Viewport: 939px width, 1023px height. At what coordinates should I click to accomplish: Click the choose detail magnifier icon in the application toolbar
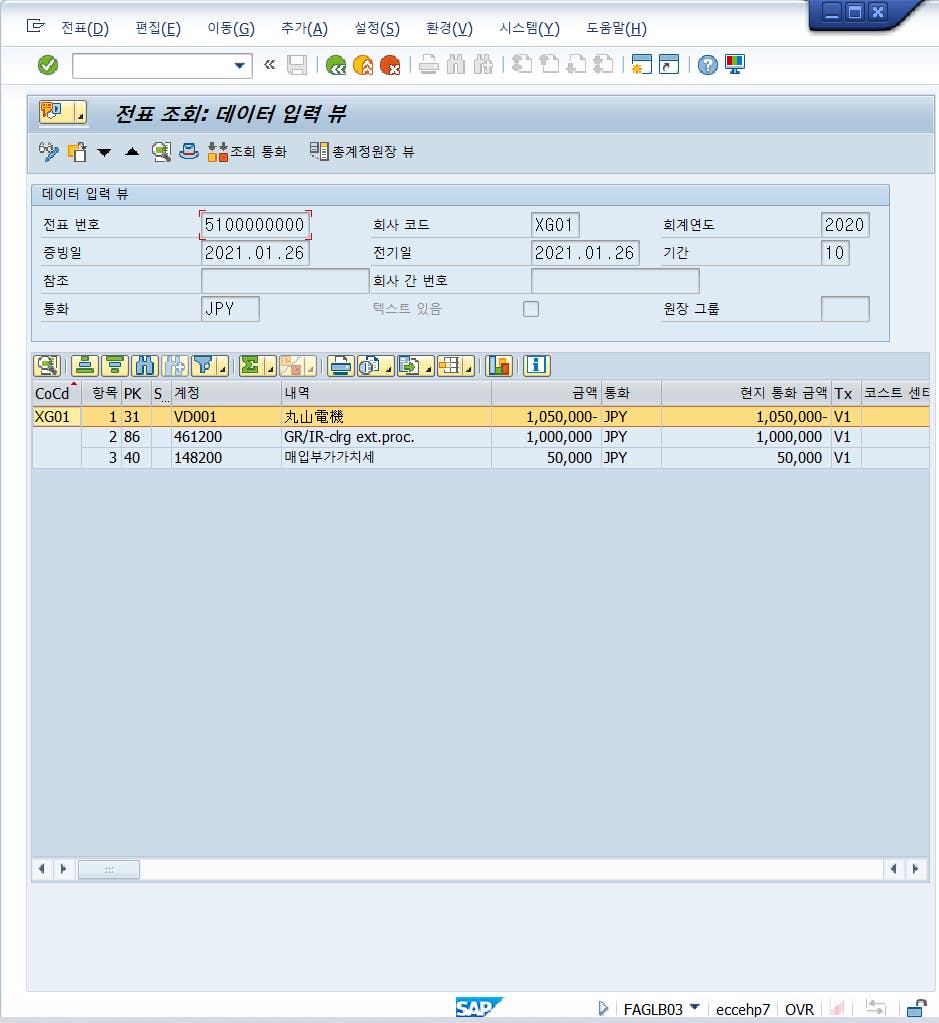(161, 151)
